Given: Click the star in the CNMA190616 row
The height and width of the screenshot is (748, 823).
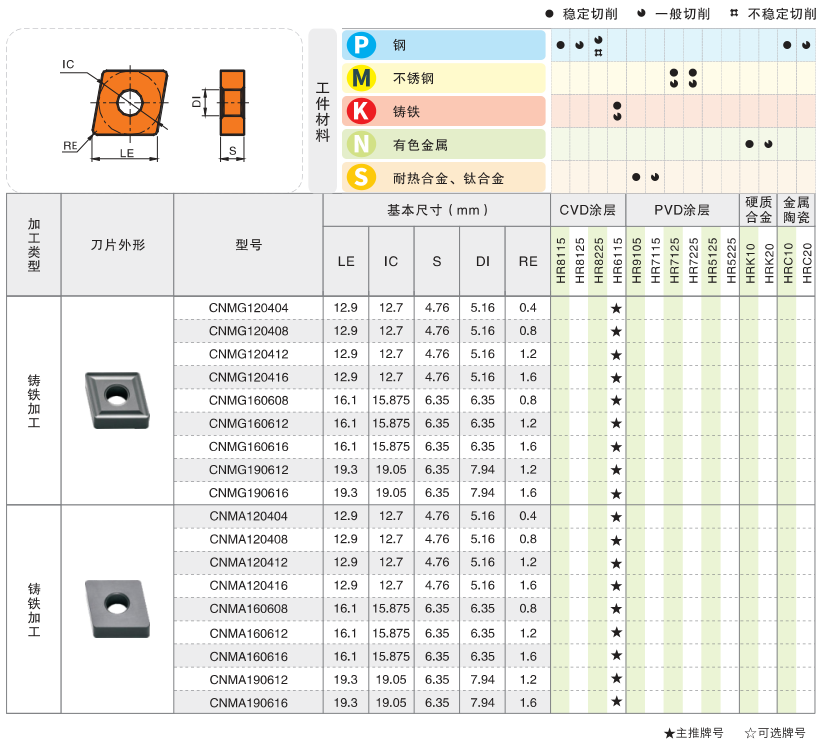Looking at the screenshot, I should click(x=616, y=702).
